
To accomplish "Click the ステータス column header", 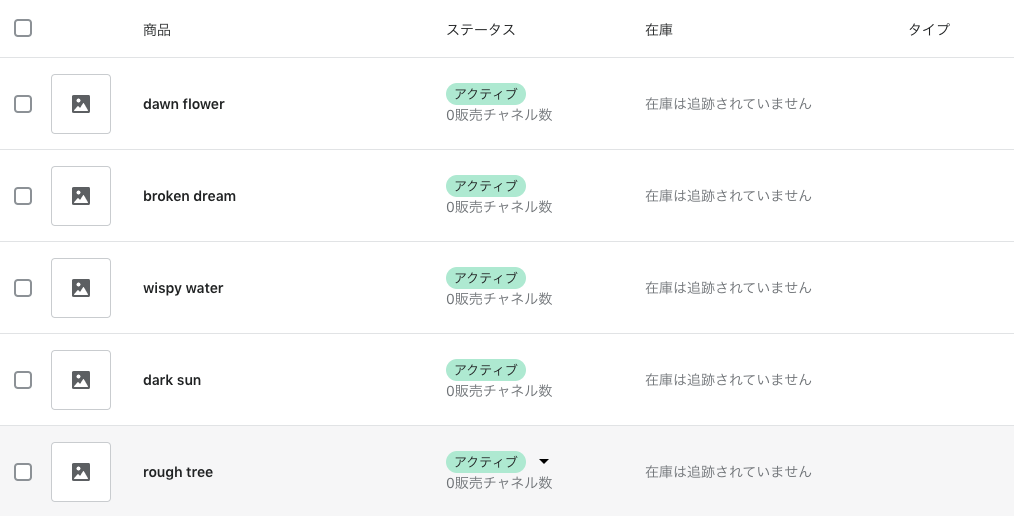I will click(x=481, y=30).
